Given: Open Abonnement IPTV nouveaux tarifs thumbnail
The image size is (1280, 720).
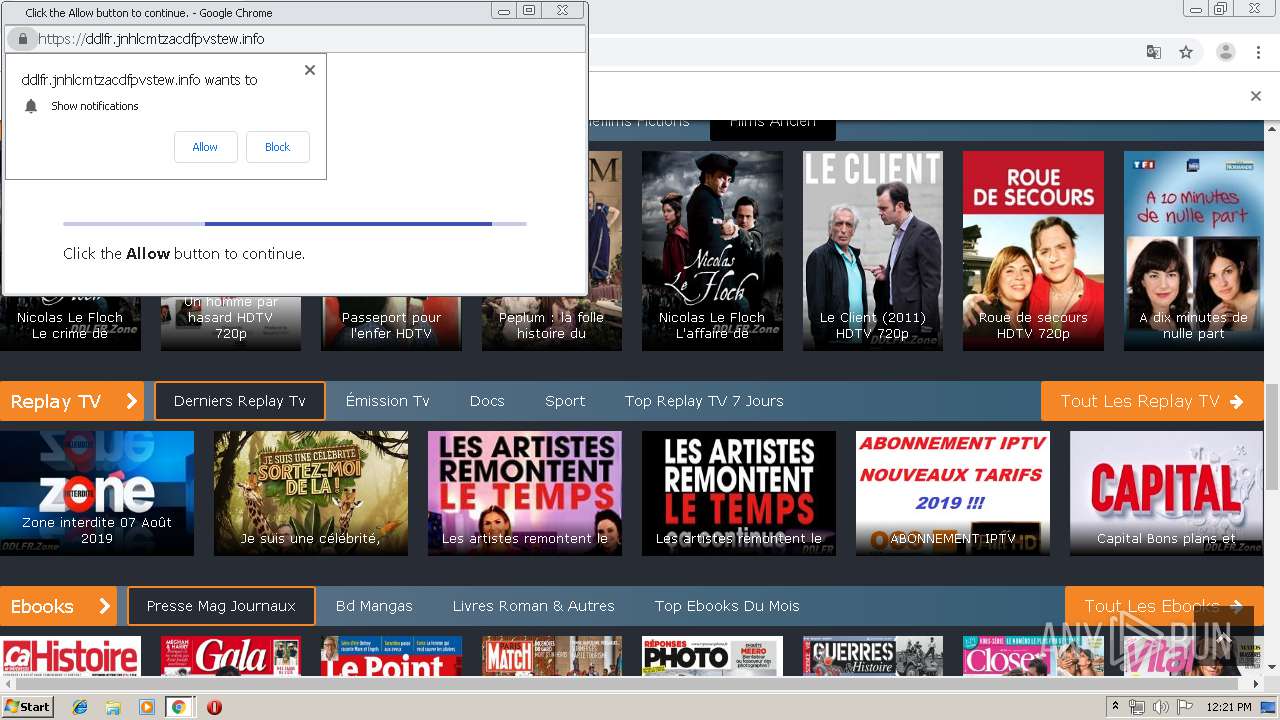Looking at the screenshot, I should (x=953, y=493).
